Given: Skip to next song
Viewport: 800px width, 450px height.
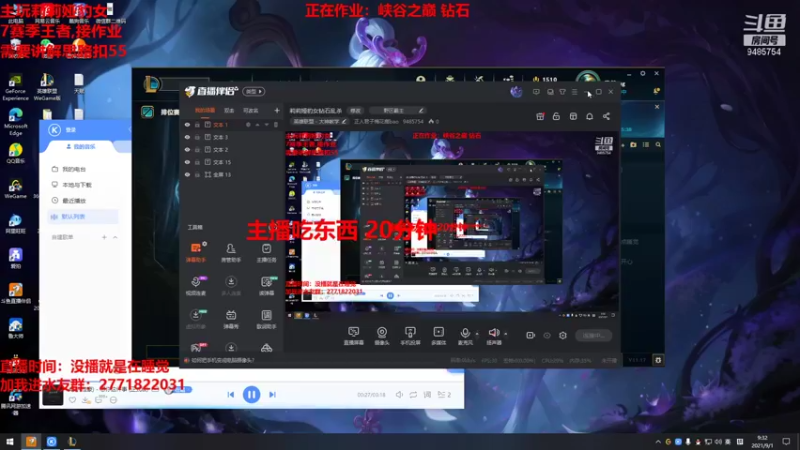Looking at the screenshot, I should point(272,394).
